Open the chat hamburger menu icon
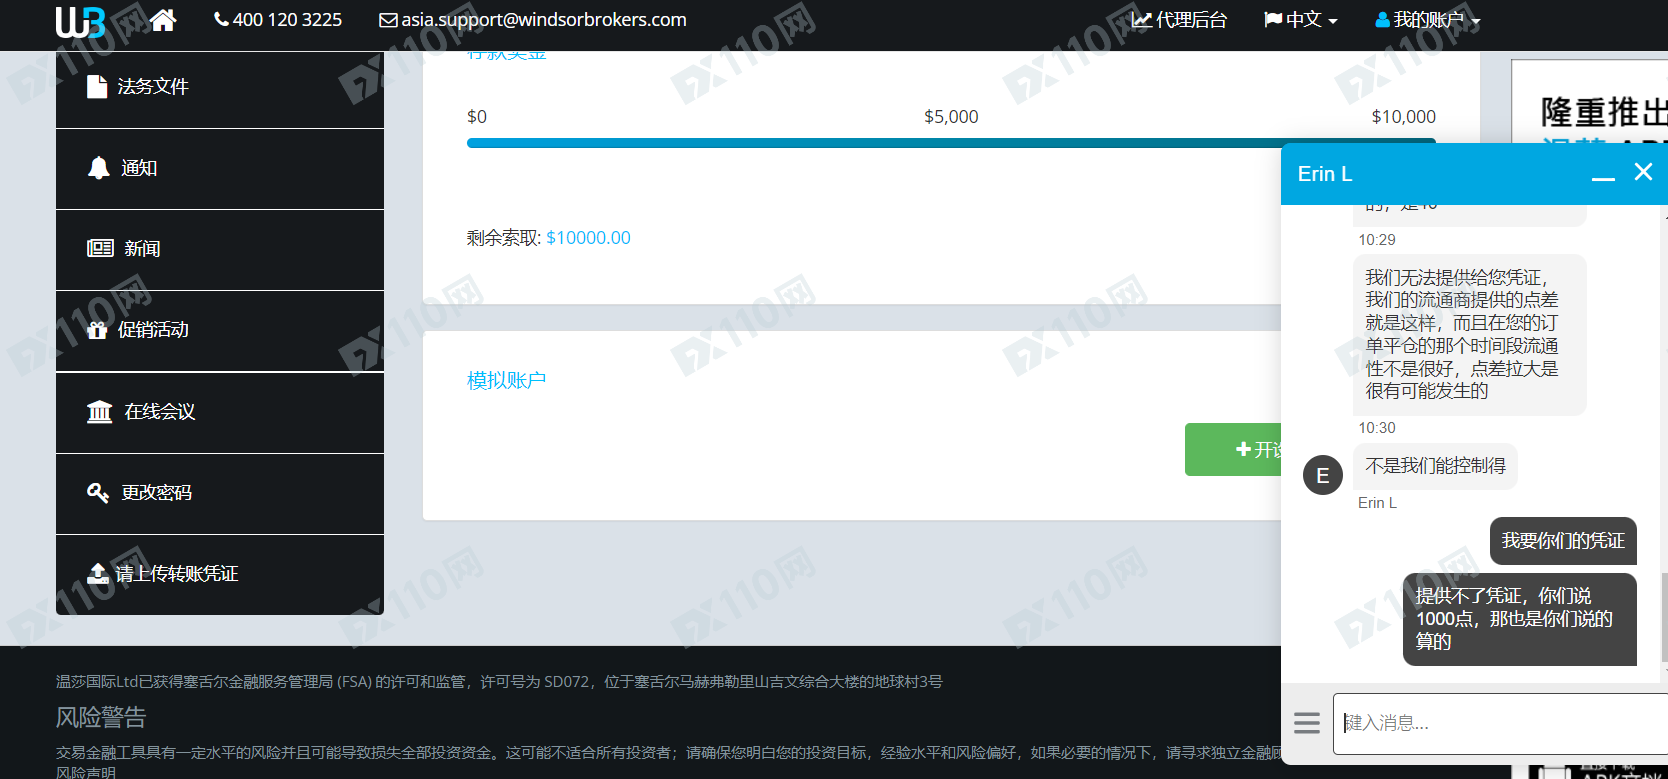Screen dimensions: 1668x779 pos(1307,722)
